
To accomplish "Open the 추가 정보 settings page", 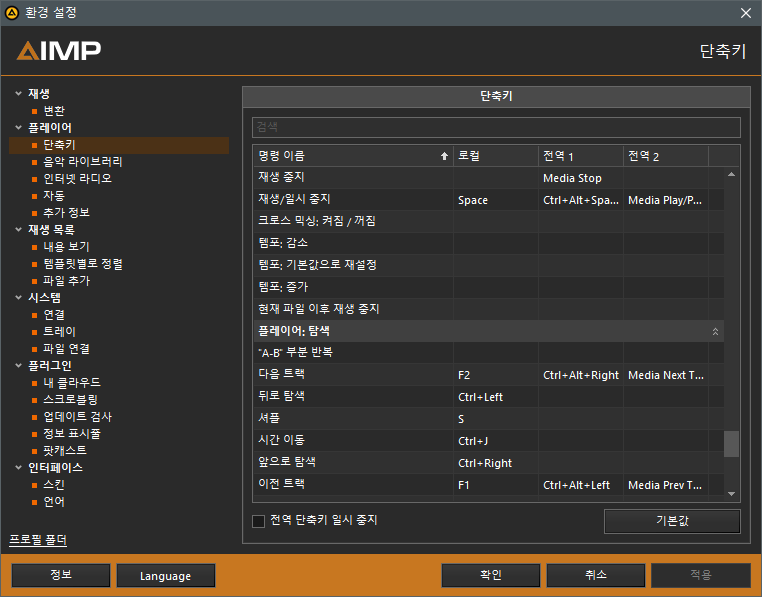I will 67,213.
